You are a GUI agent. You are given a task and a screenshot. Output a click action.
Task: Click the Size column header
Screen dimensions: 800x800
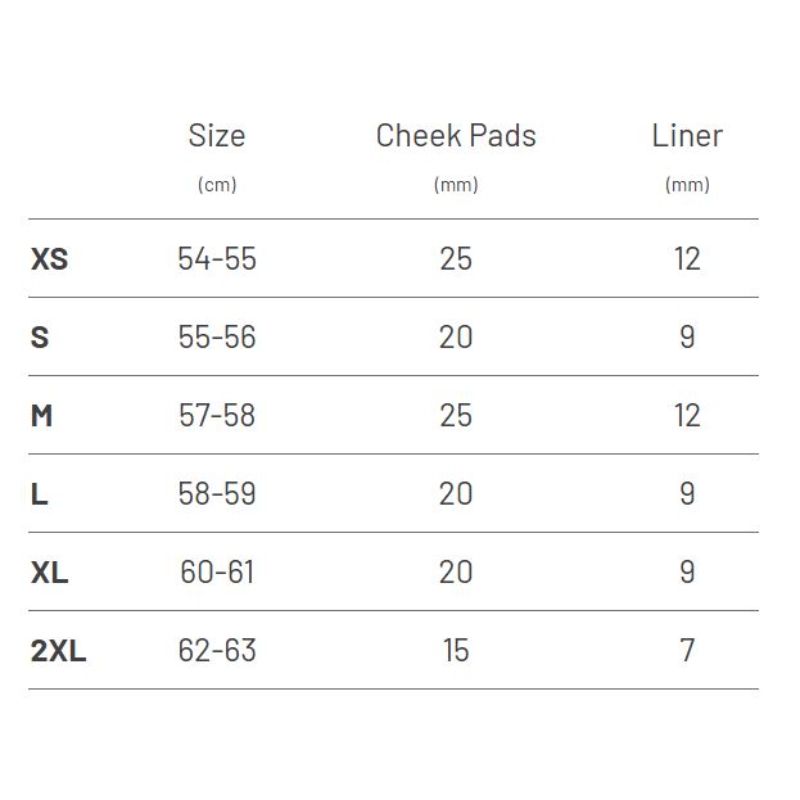tap(217, 136)
